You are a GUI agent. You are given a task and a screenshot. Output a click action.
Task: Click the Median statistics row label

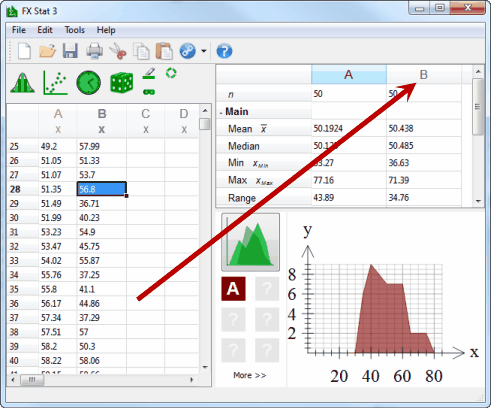(x=263, y=146)
